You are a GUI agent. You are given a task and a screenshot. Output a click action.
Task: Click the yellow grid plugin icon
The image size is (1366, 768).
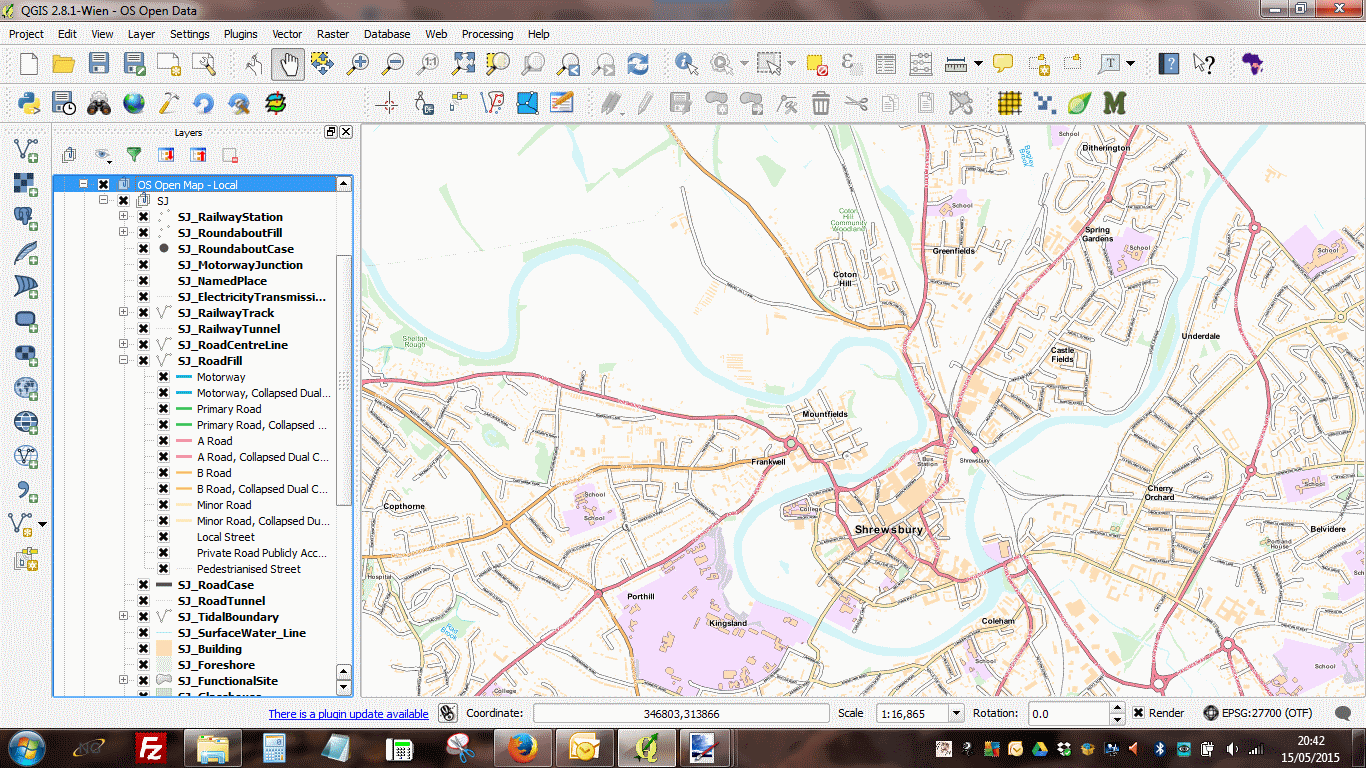pos(1010,103)
